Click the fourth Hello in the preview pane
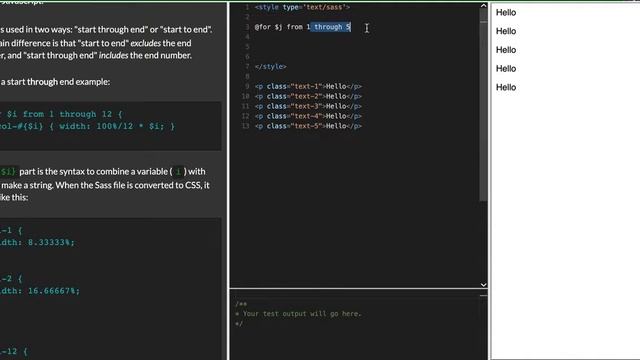 tap(506, 69)
